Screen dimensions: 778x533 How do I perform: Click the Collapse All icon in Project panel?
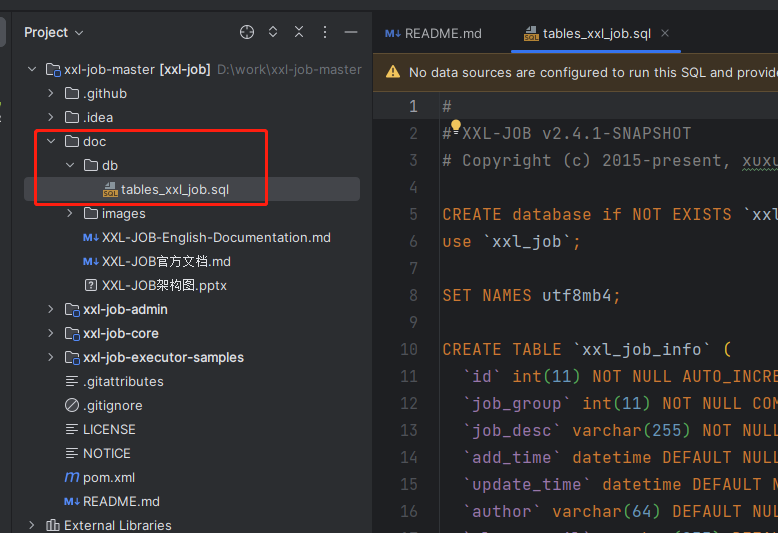(x=299, y=32)
